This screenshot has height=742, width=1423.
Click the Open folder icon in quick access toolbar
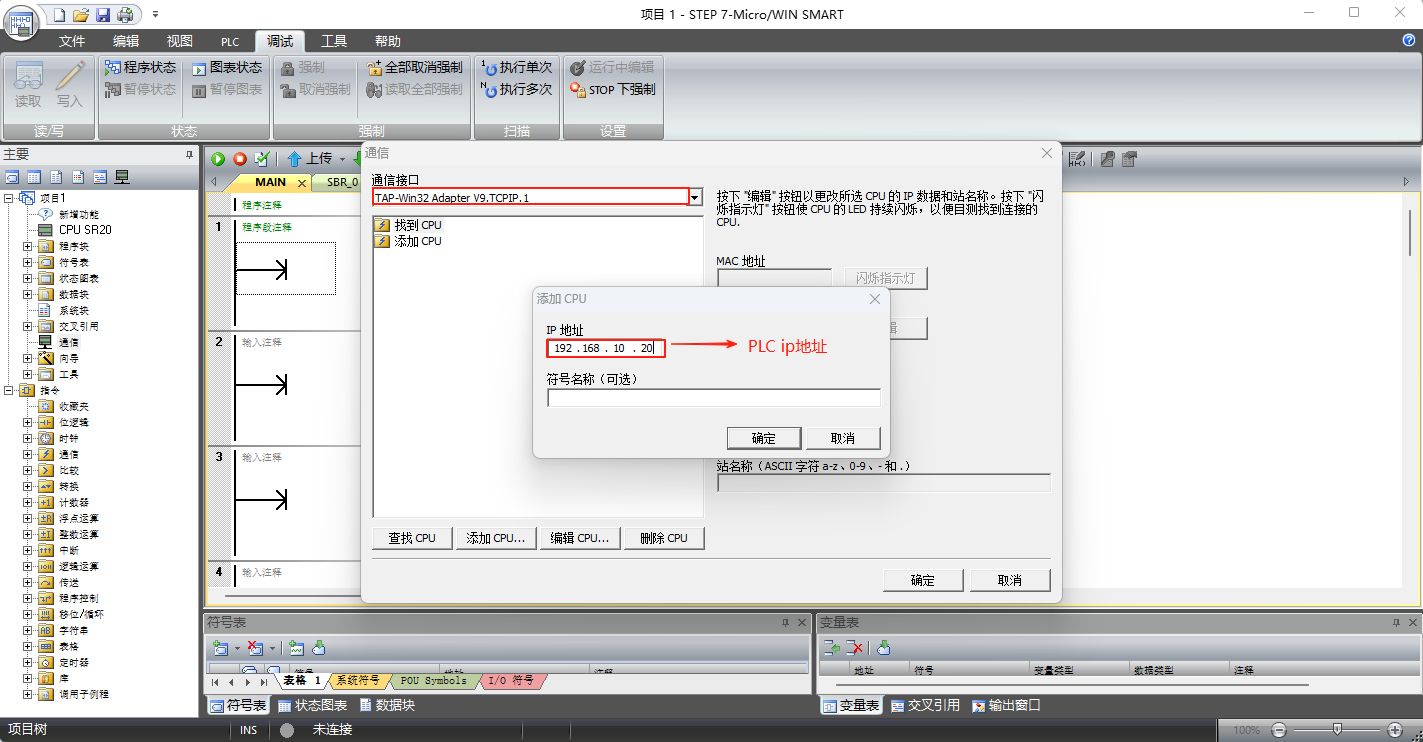81,15
